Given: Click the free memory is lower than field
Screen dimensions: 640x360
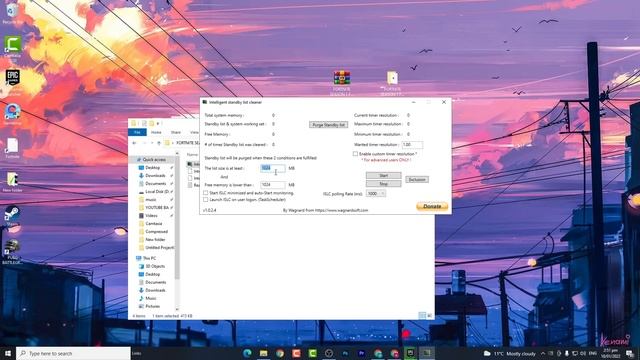Looking at the screenshot, I should click(273, 185).
